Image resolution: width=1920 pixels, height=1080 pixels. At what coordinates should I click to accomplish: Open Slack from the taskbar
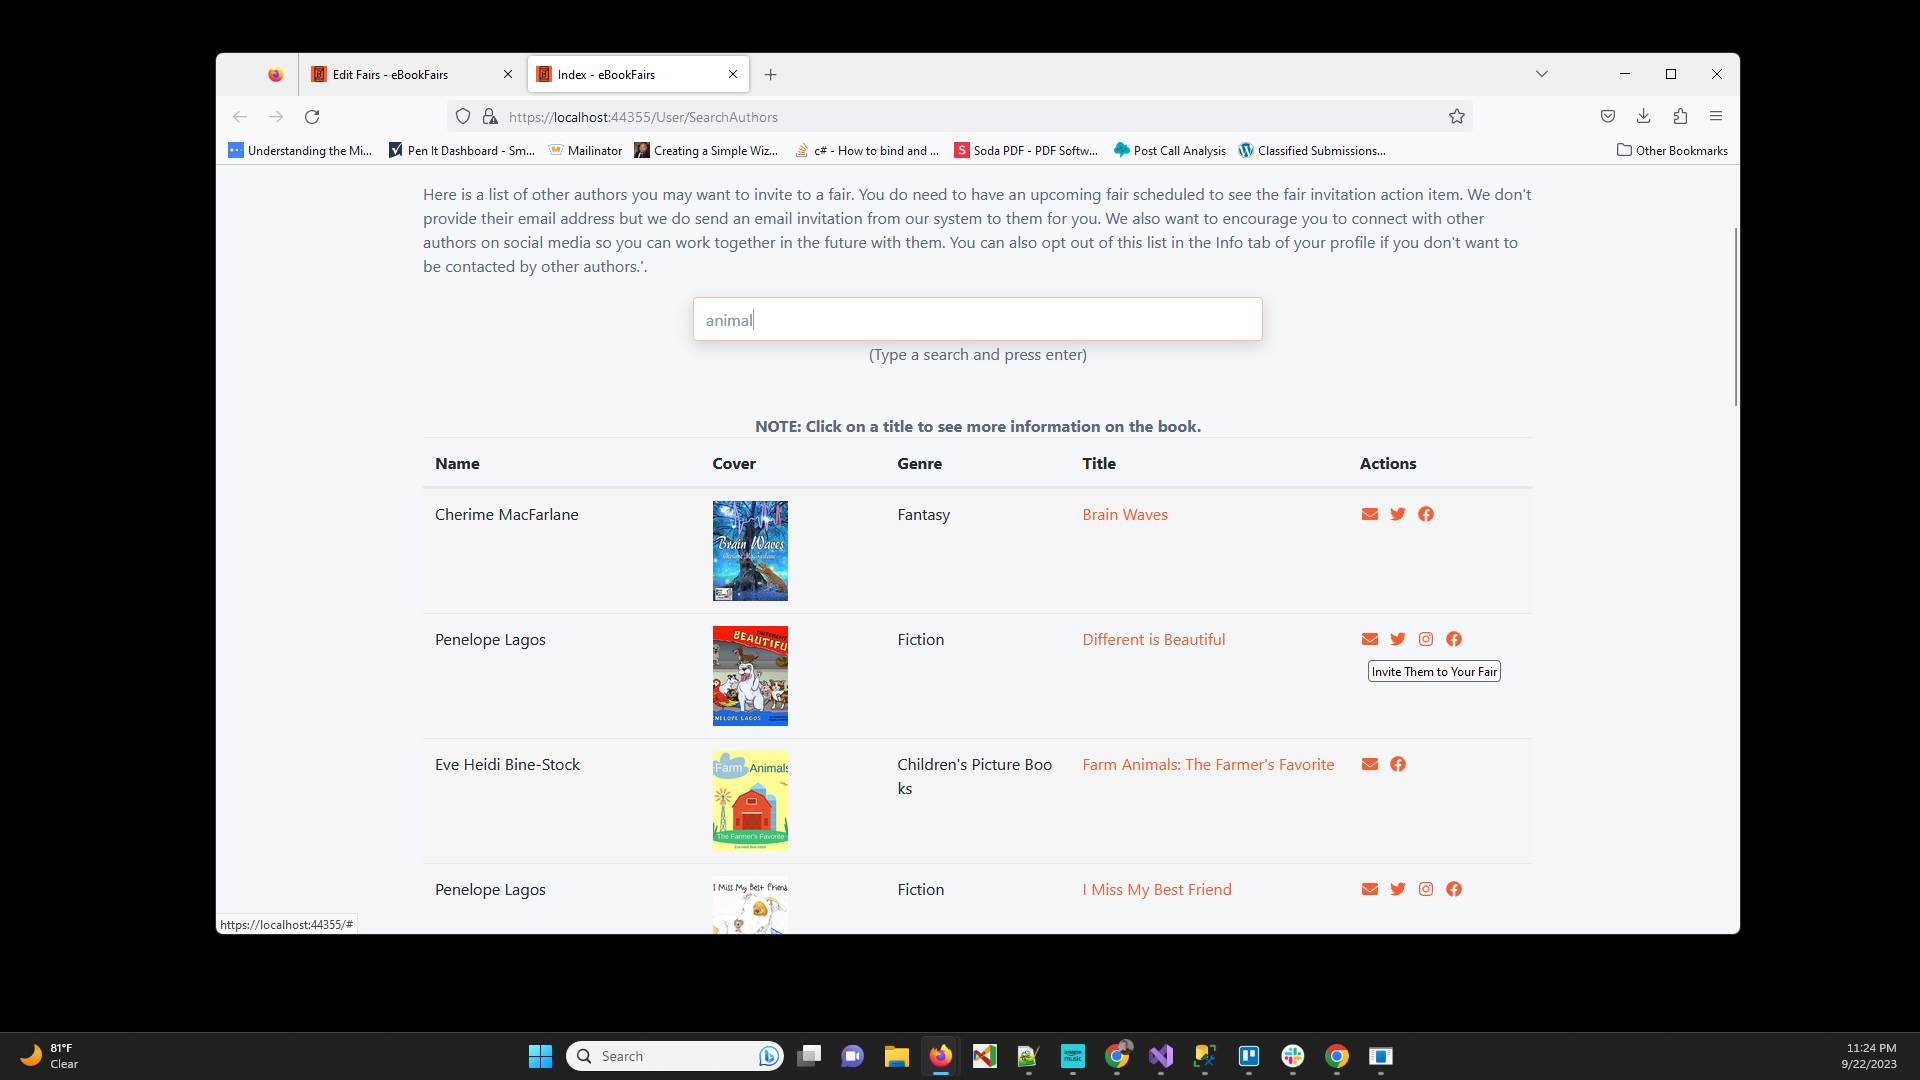click(x=1294, y=1057)
